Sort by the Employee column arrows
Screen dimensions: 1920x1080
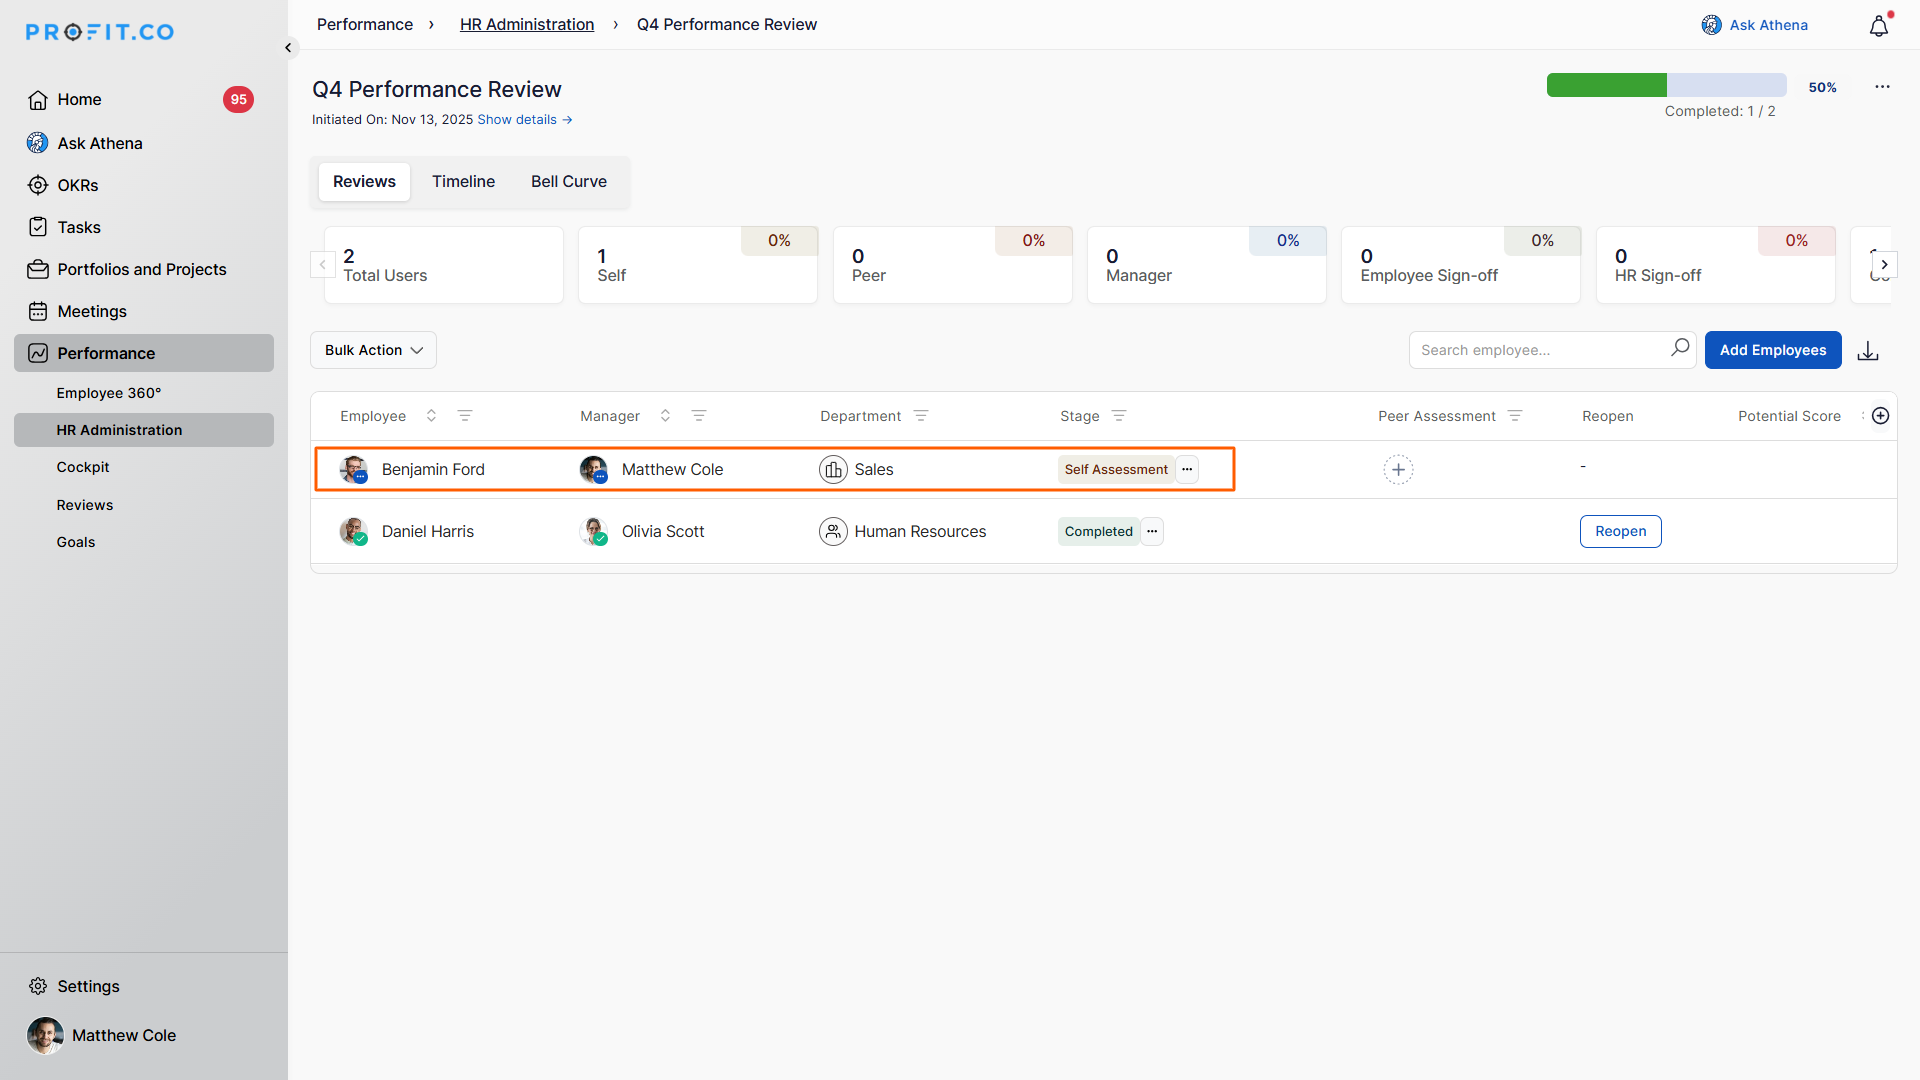point(431,416)
